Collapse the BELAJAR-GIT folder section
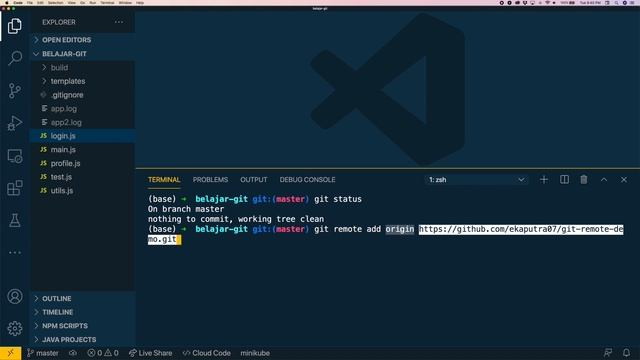 pyautogui.click(x=83, y=54)
